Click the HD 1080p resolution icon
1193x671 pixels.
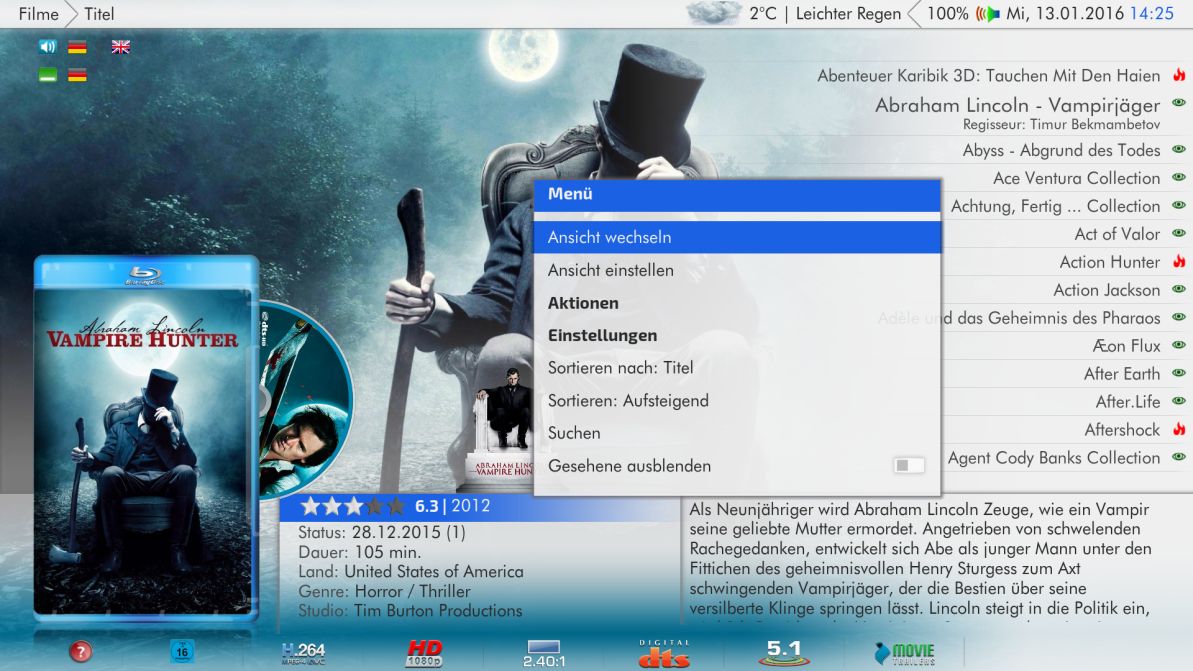pyautogui.click(x=424, y=653)
